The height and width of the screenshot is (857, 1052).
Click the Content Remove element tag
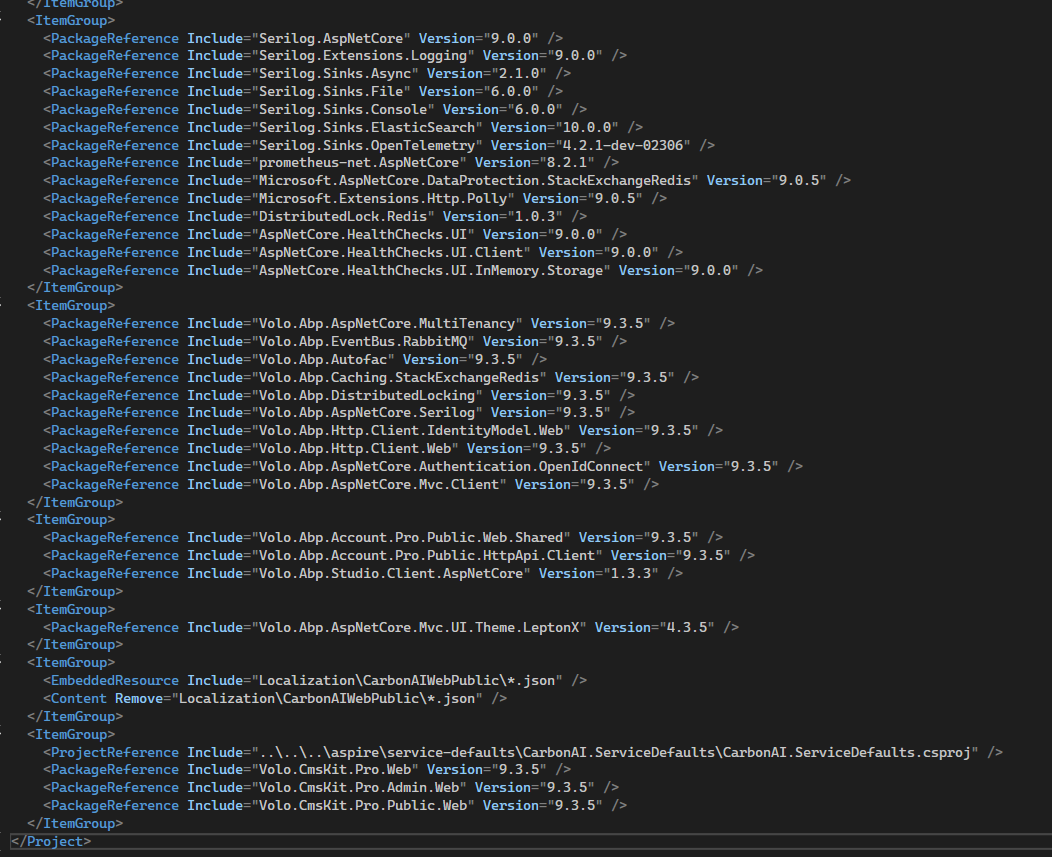tap(80, 699)
